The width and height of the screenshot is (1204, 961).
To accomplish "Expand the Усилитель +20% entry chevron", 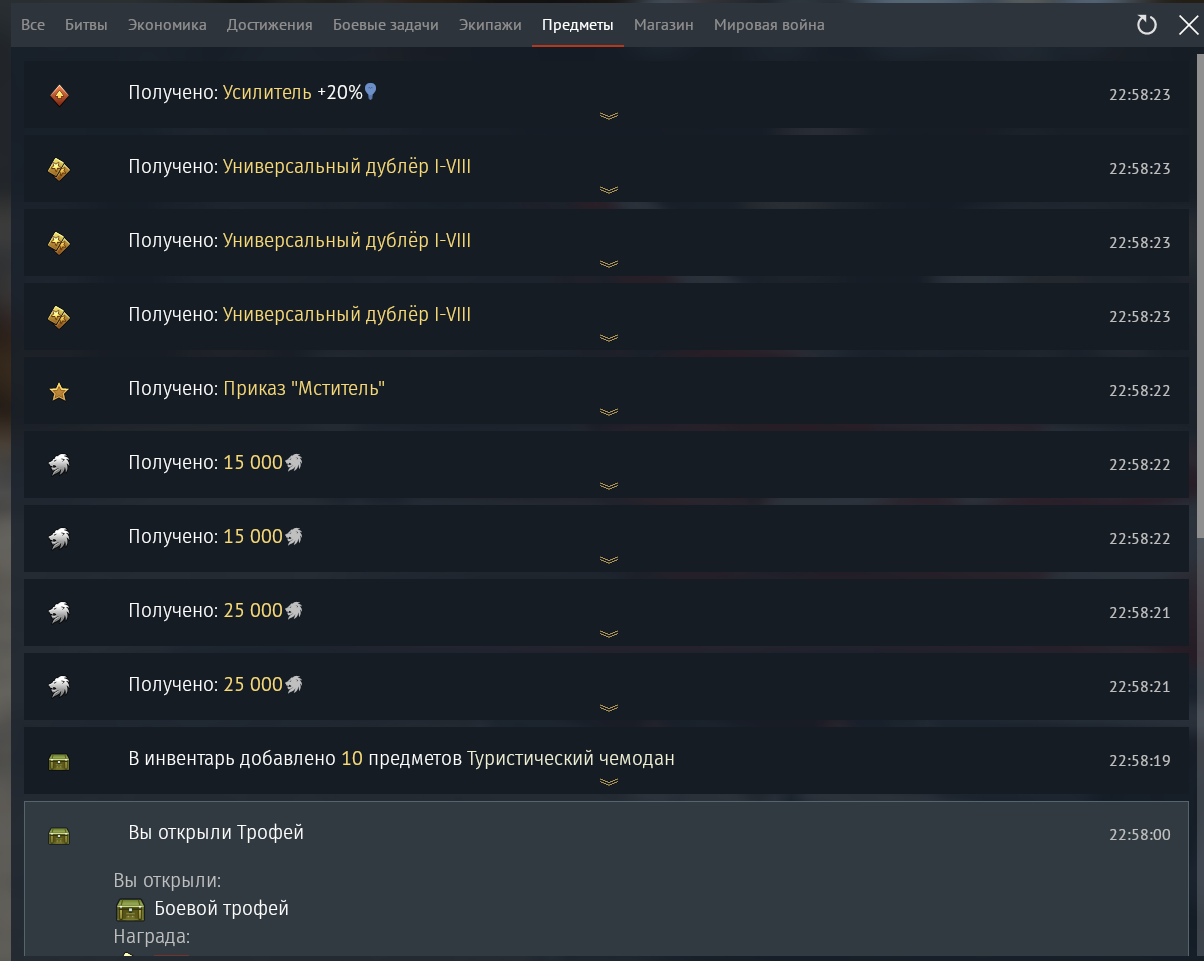I will pyautogui.click(x=608, y=116).
